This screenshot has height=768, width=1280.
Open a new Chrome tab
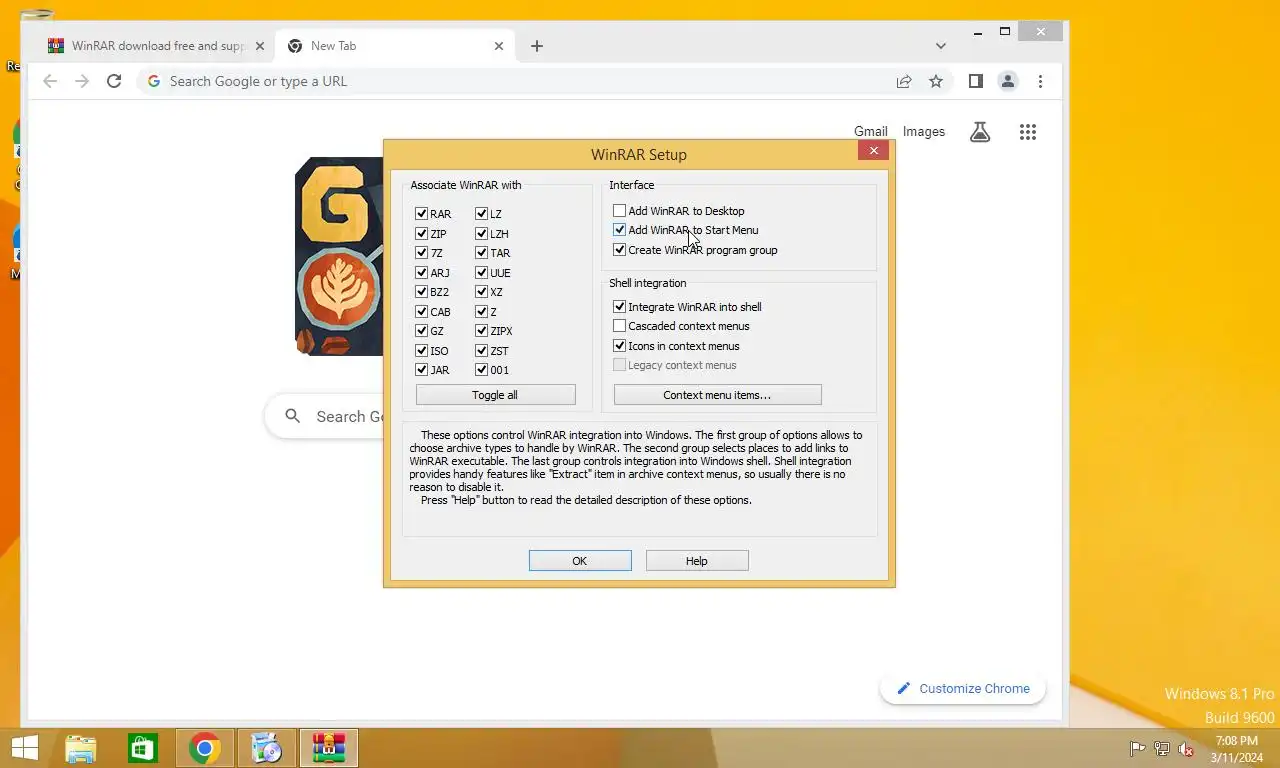(537, 46)
